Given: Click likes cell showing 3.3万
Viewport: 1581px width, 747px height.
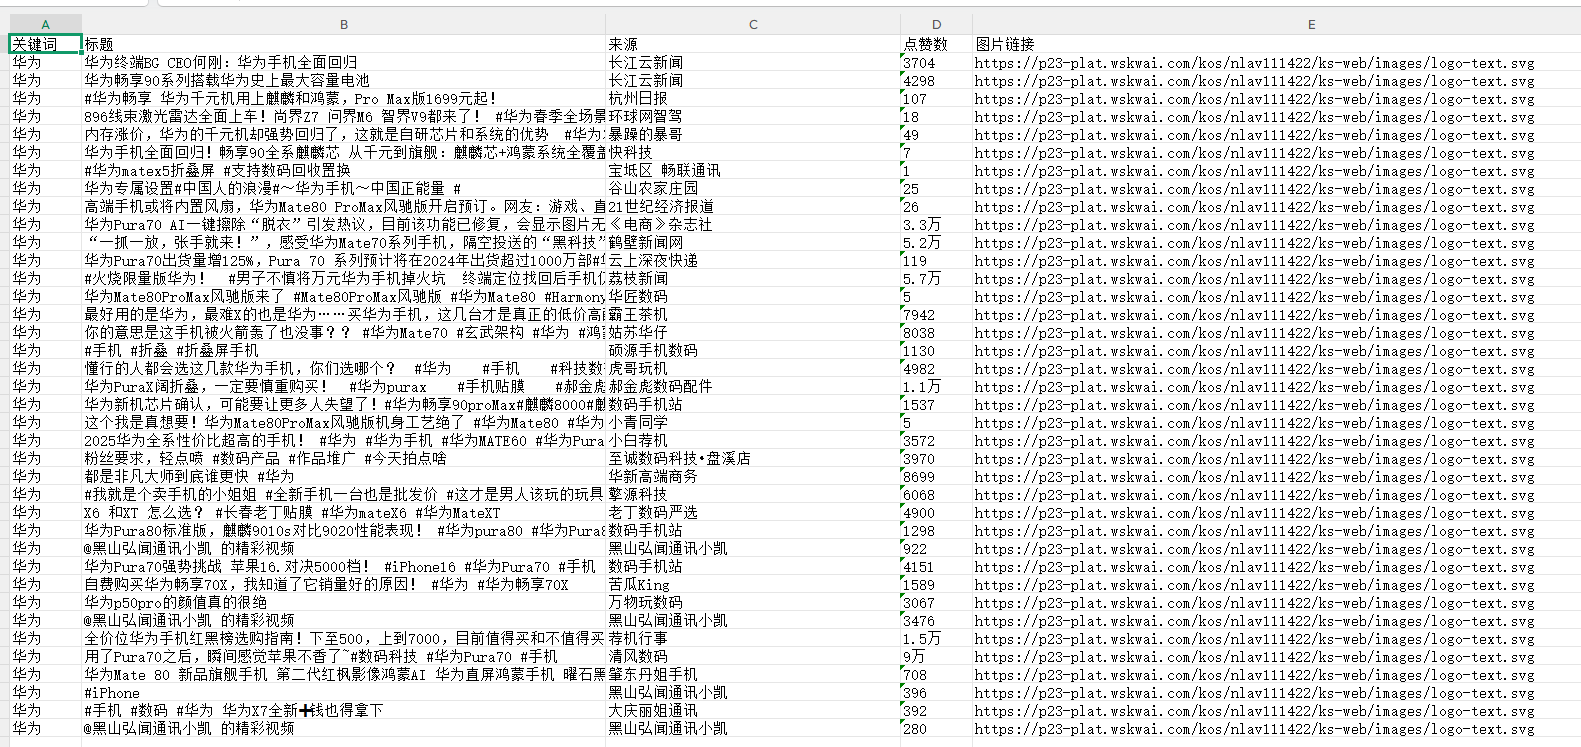Looking at the screenshot, I should click(936, 224).
